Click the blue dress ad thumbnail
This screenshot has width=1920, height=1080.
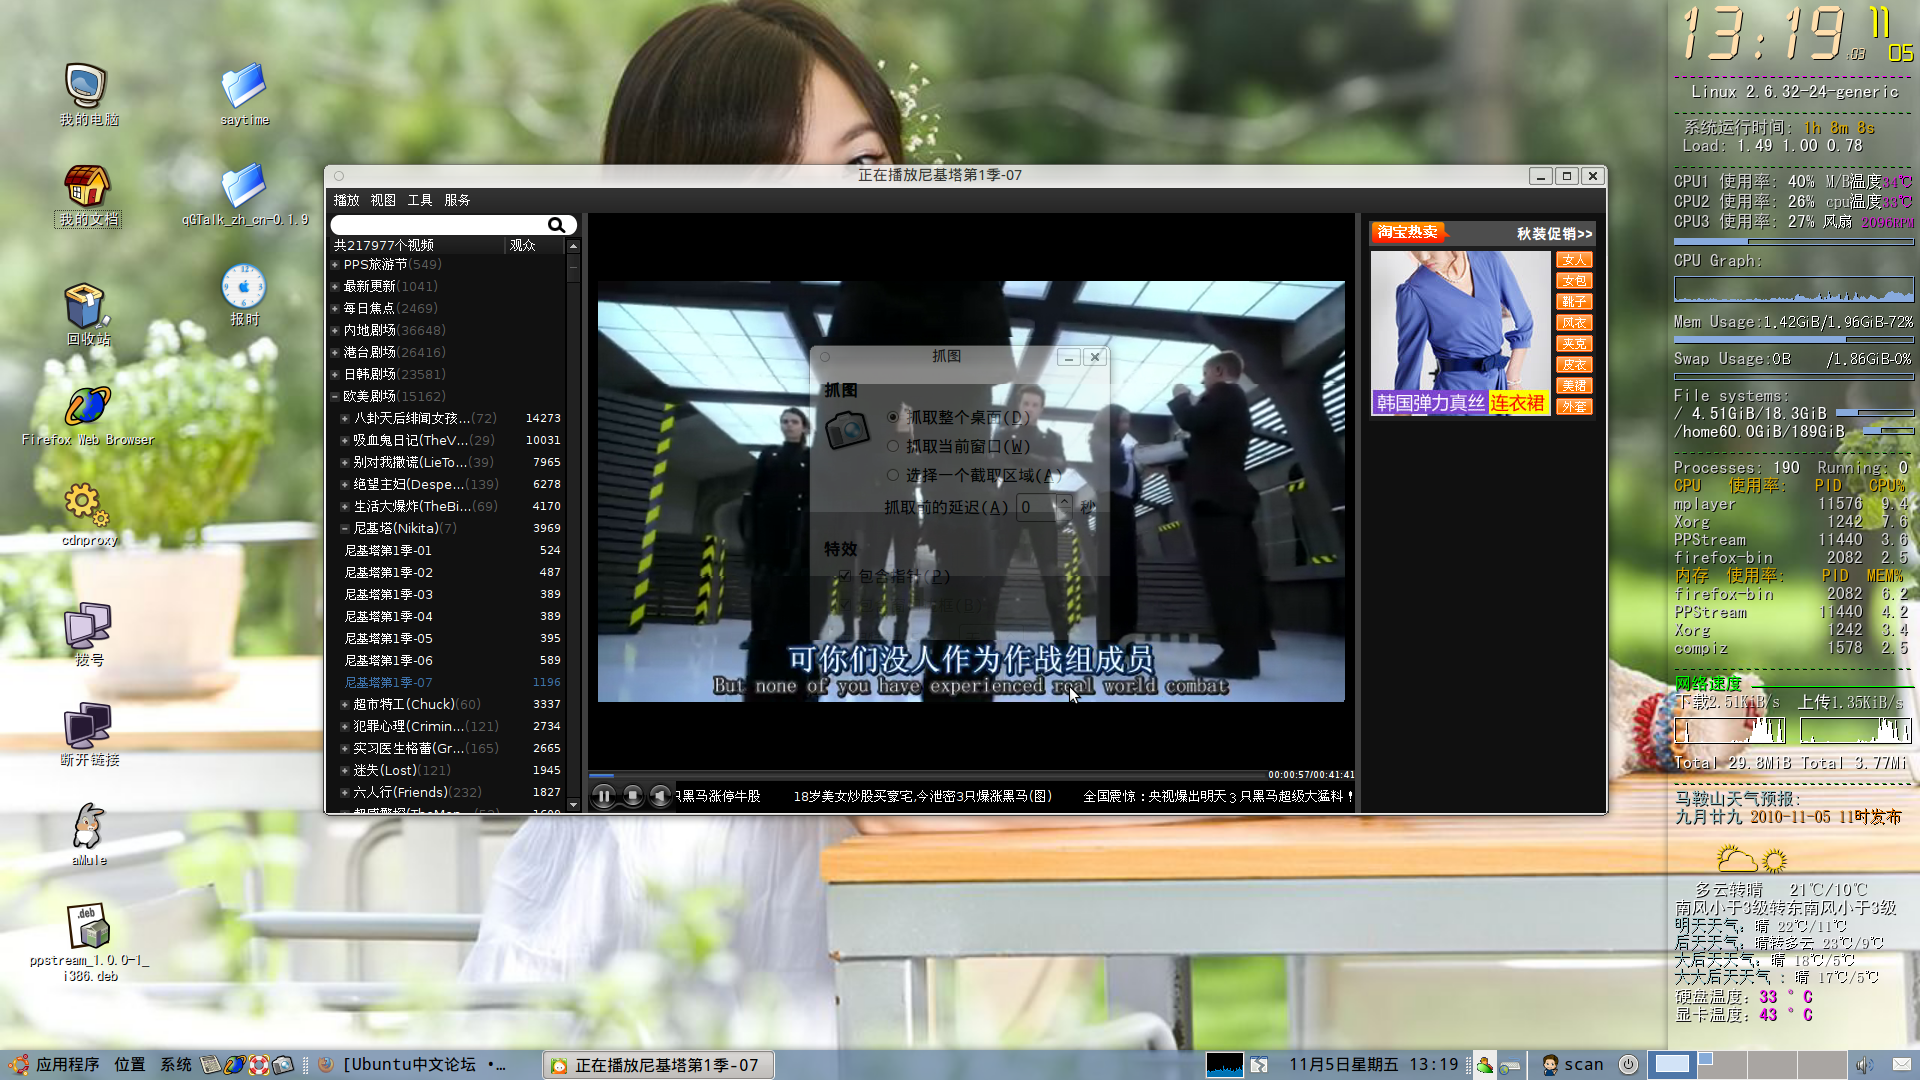click(1460, 333)
